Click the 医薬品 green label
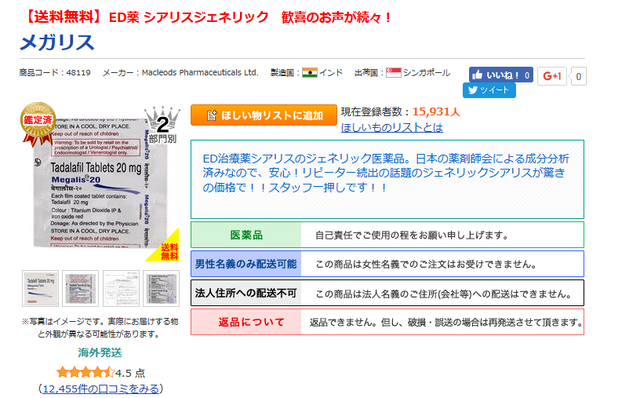Screen dimensions: 640x398 (x=246, y=235)
